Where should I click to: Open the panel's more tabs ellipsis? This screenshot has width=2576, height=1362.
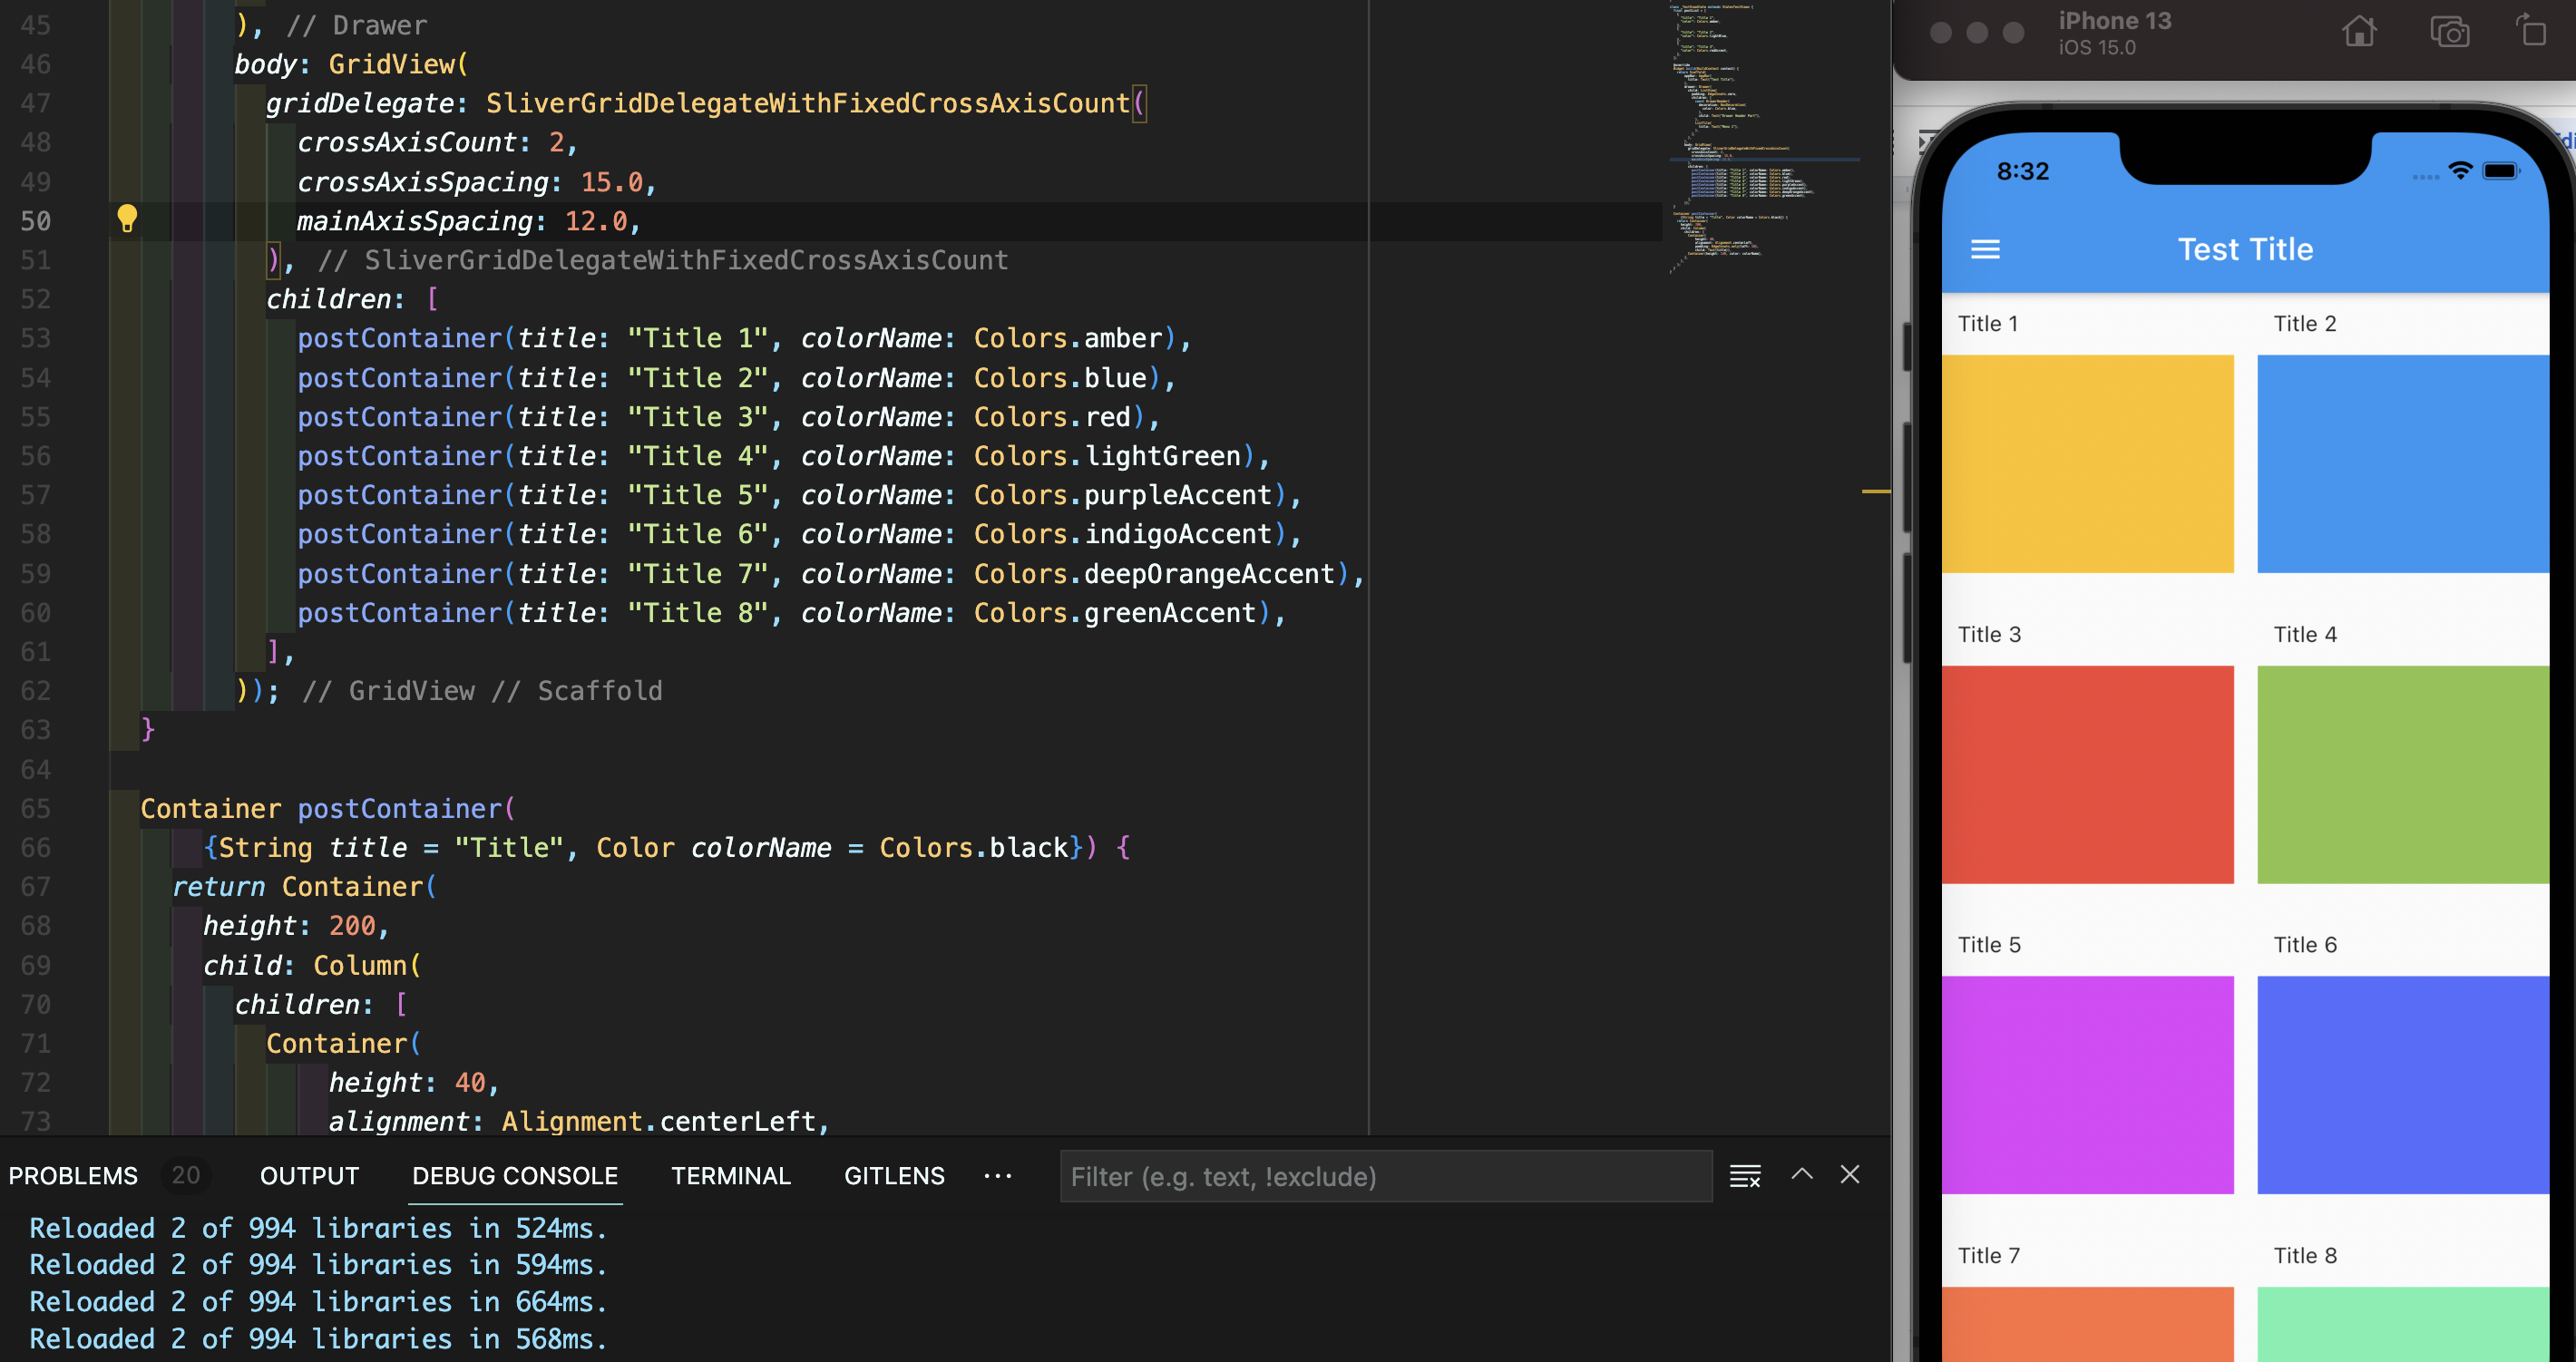pyautogui.click(x=997, y=1176)
